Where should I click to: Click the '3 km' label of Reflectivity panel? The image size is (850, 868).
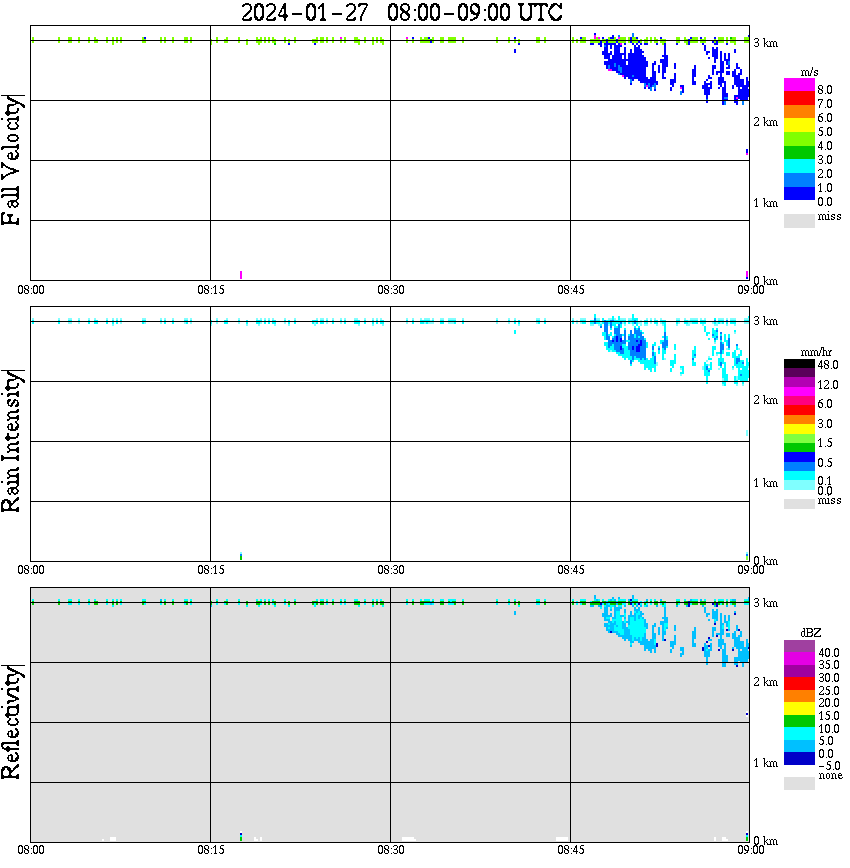(x=766, y=603)
